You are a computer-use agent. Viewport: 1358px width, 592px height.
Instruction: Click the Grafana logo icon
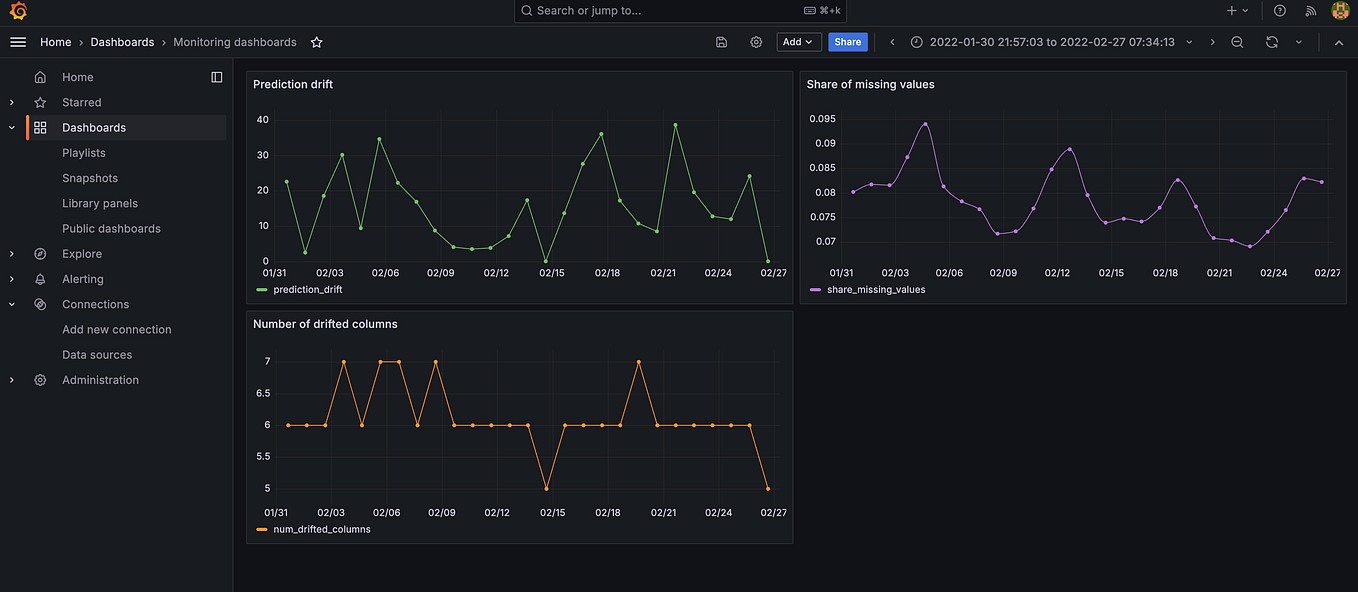[x=16, y=10]
